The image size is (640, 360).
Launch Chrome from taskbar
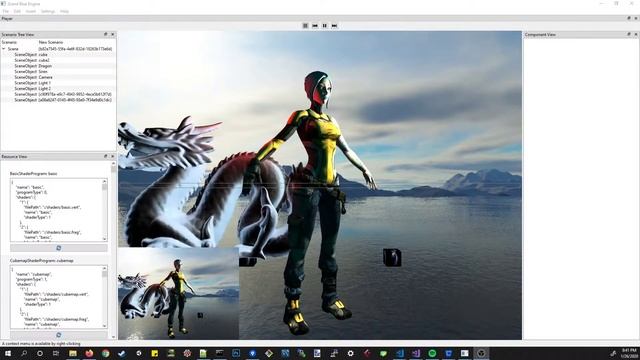click(106, 353)
